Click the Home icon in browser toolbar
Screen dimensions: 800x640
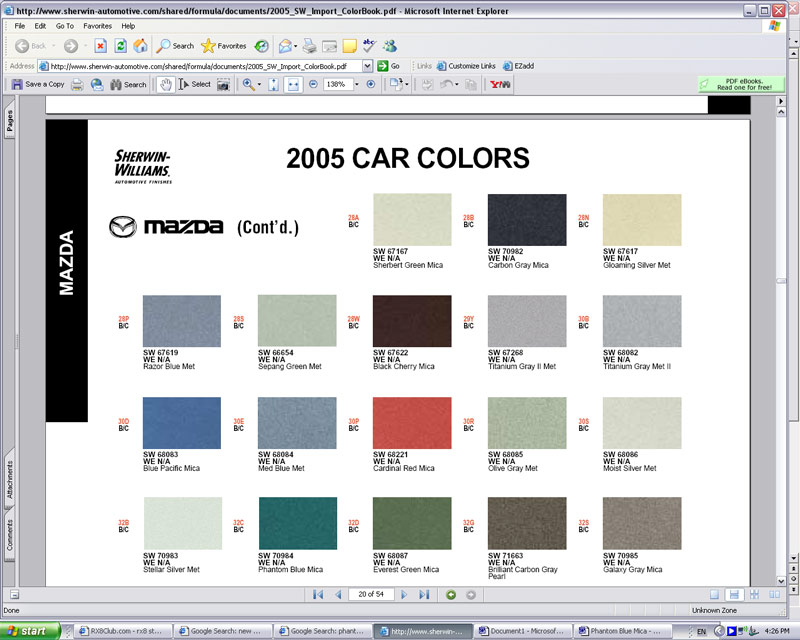pyautogui.click(x=140, y=46)
